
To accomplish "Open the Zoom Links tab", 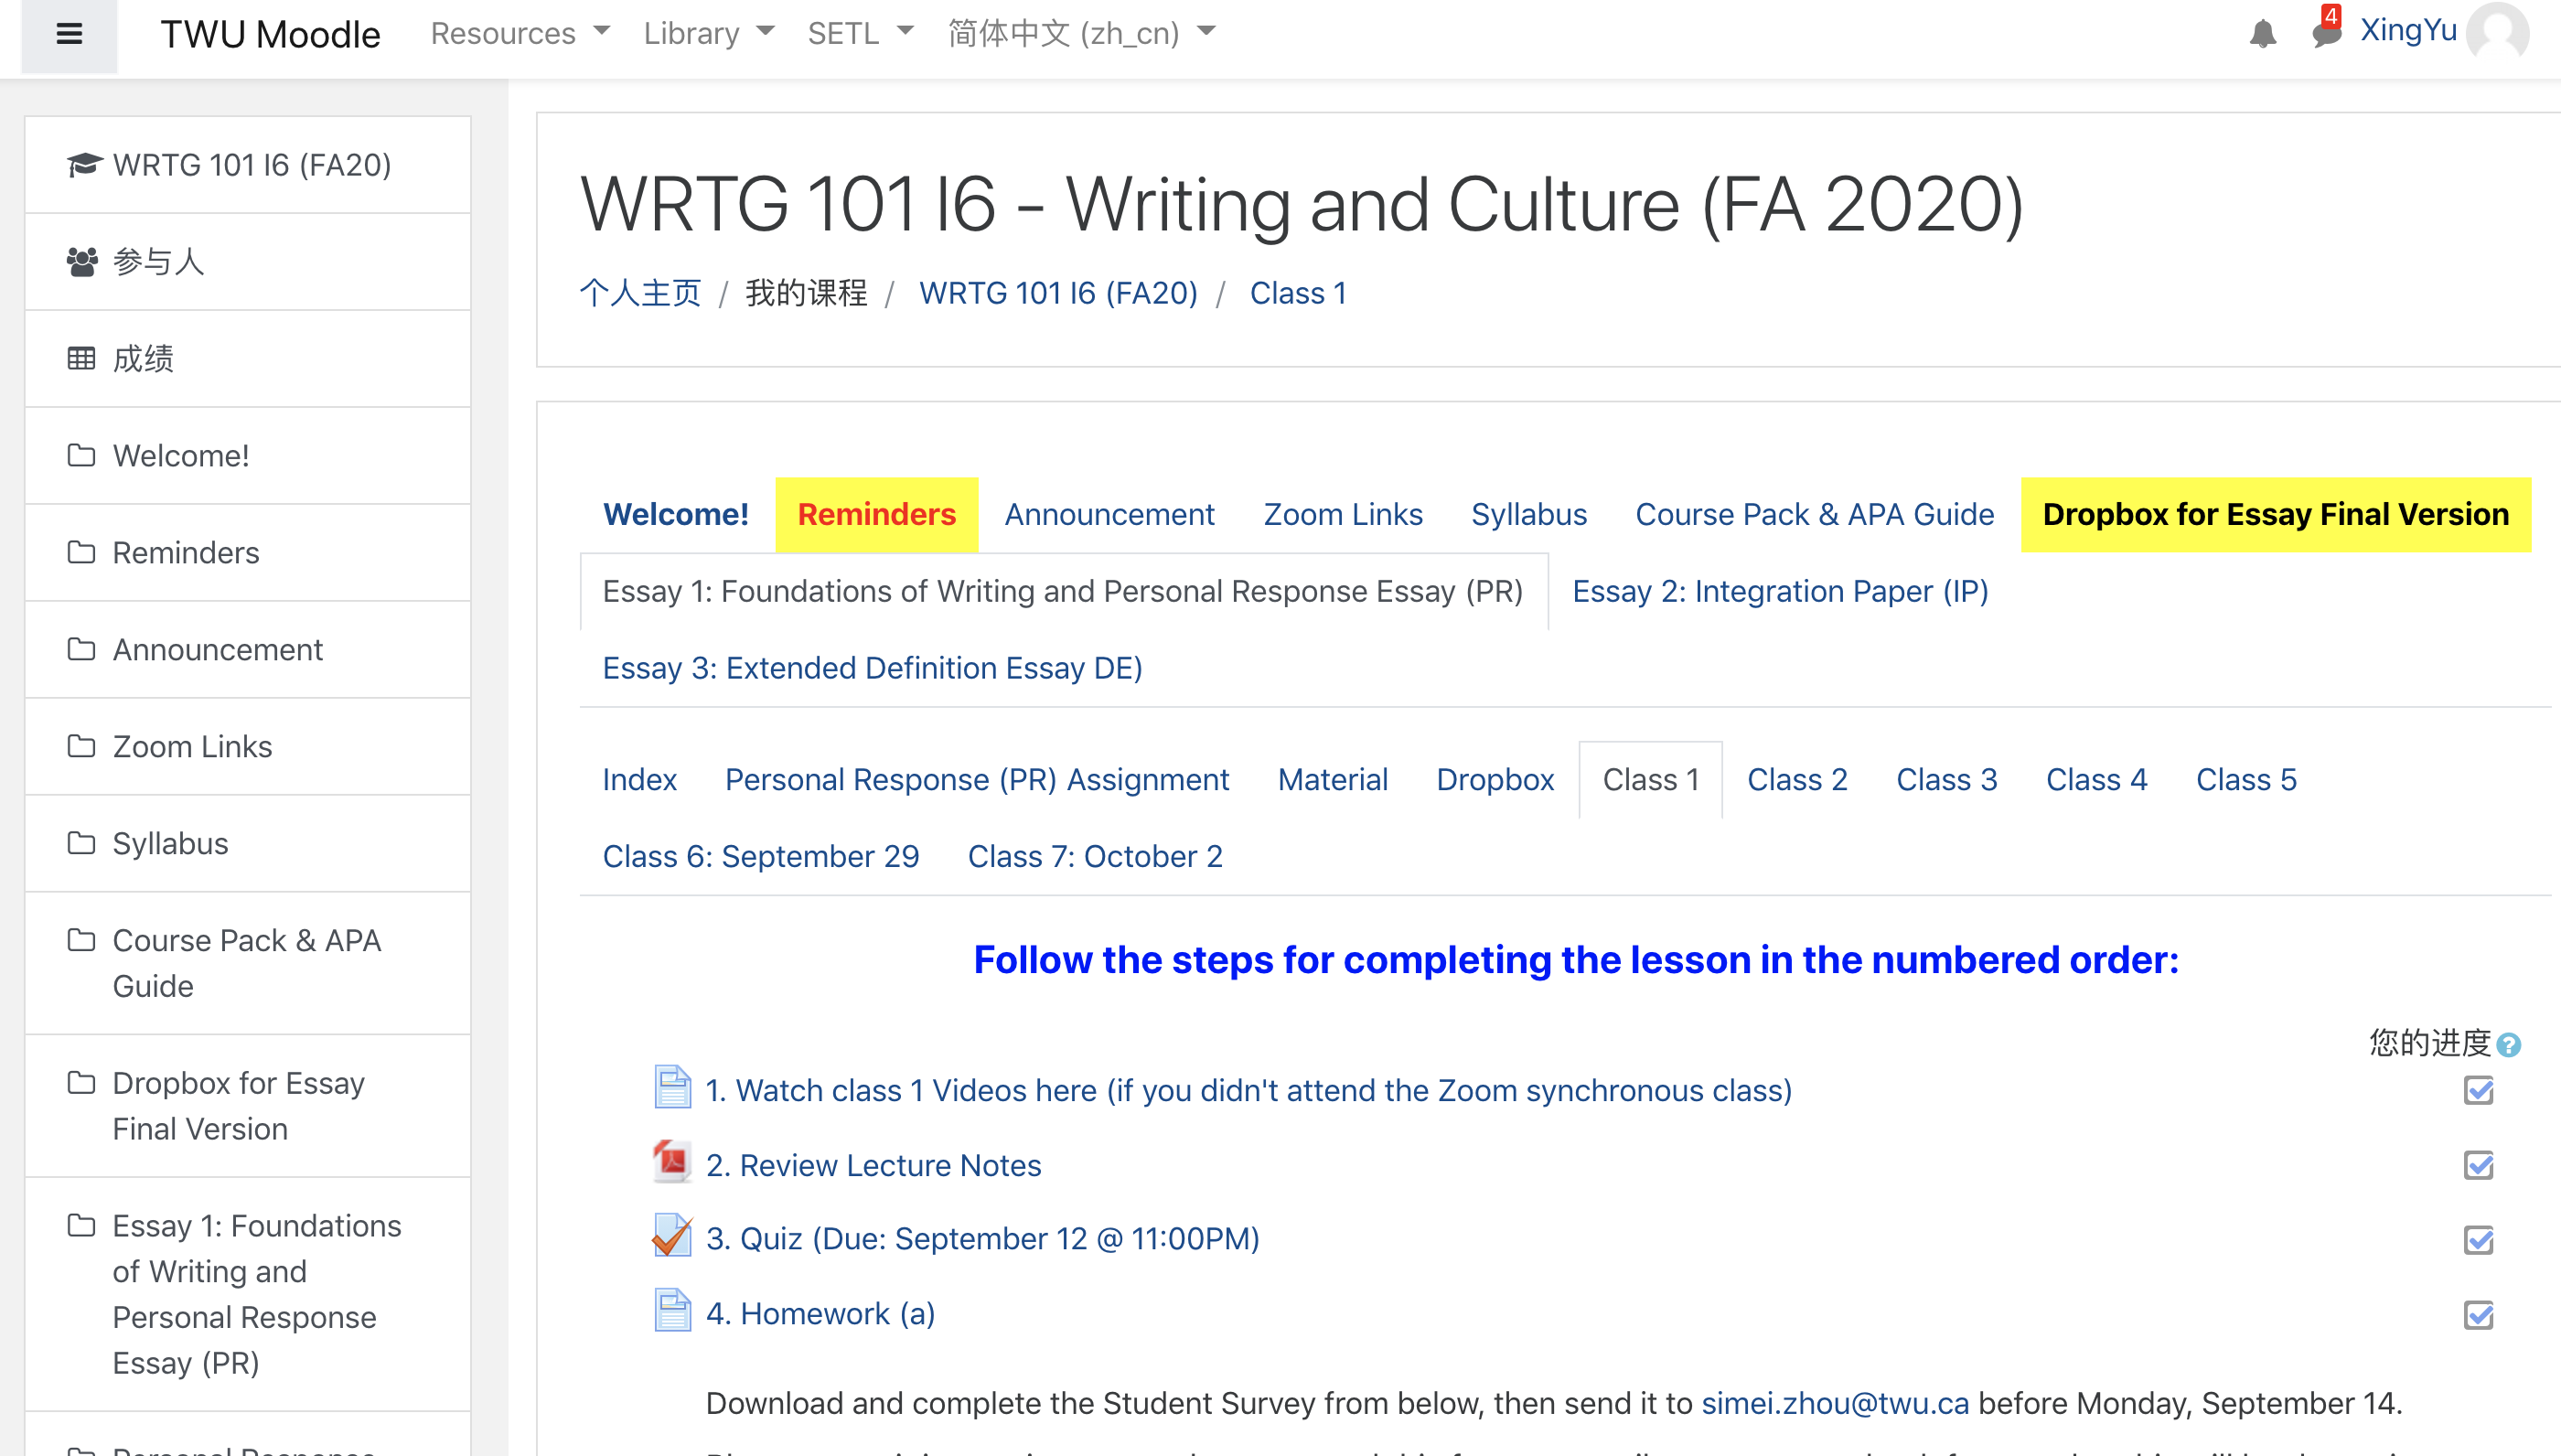I will click(x=1343, y=514).
